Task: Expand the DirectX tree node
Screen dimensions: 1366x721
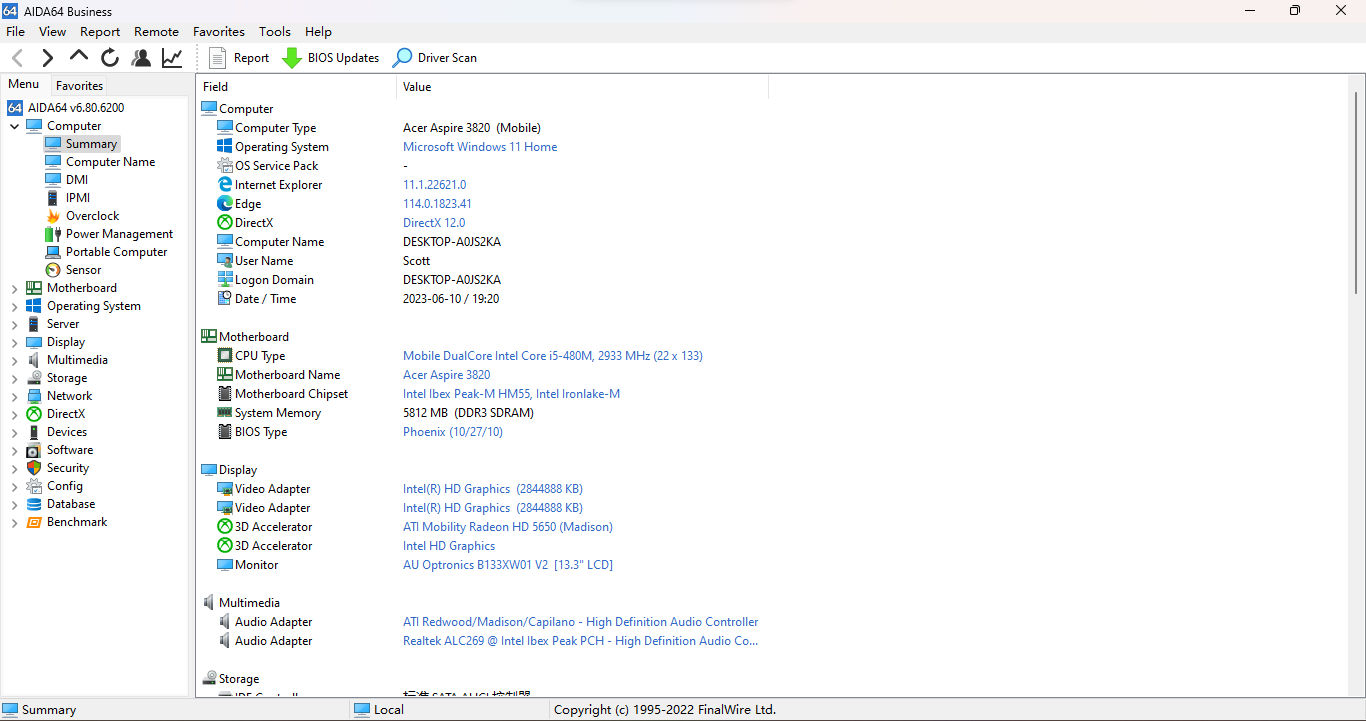Action: click(x=14, y=414)
